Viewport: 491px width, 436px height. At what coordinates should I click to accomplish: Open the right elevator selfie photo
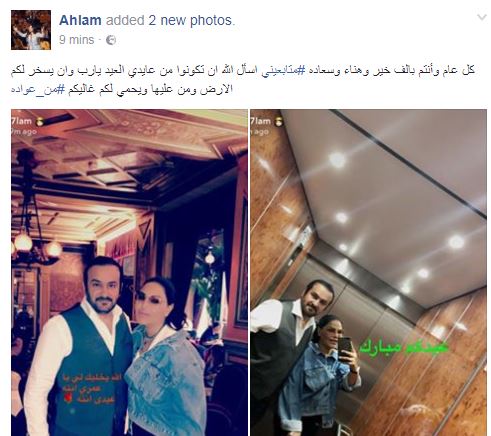368,272
